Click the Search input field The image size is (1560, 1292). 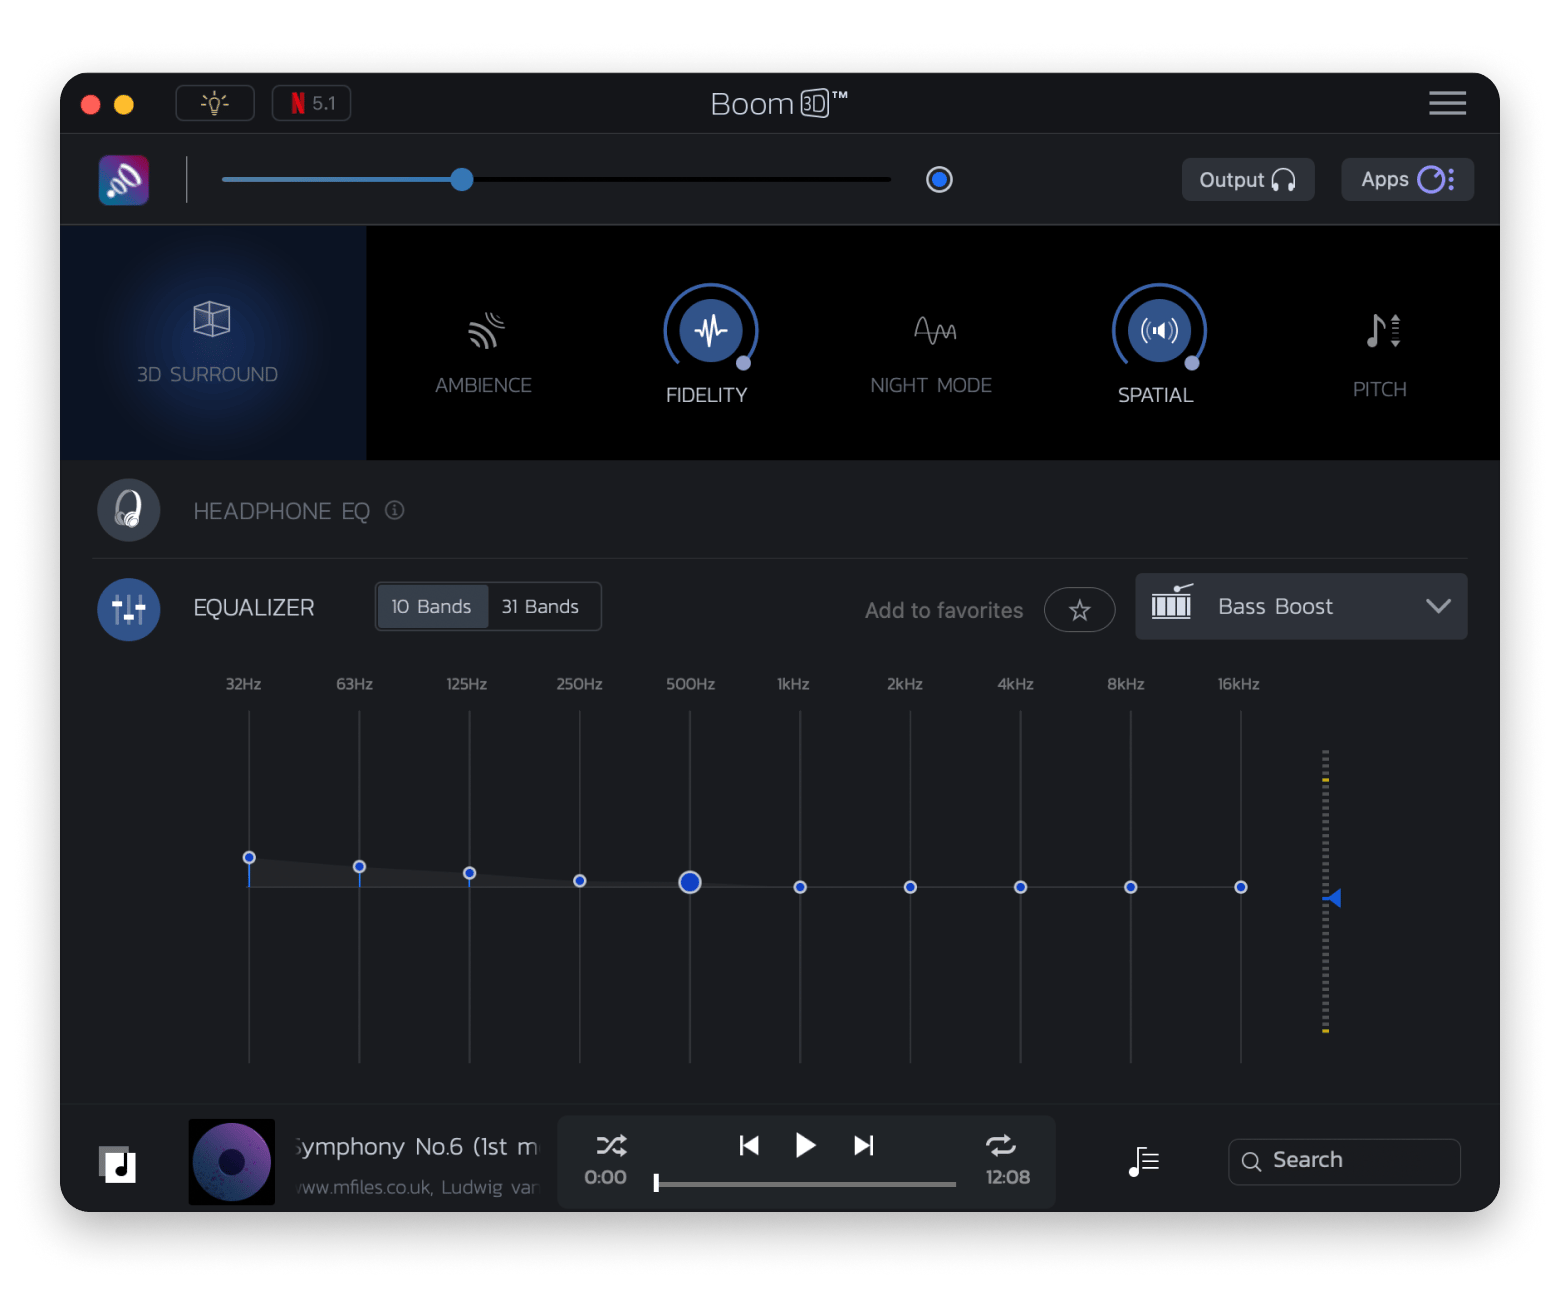tap(1343, 1161)
